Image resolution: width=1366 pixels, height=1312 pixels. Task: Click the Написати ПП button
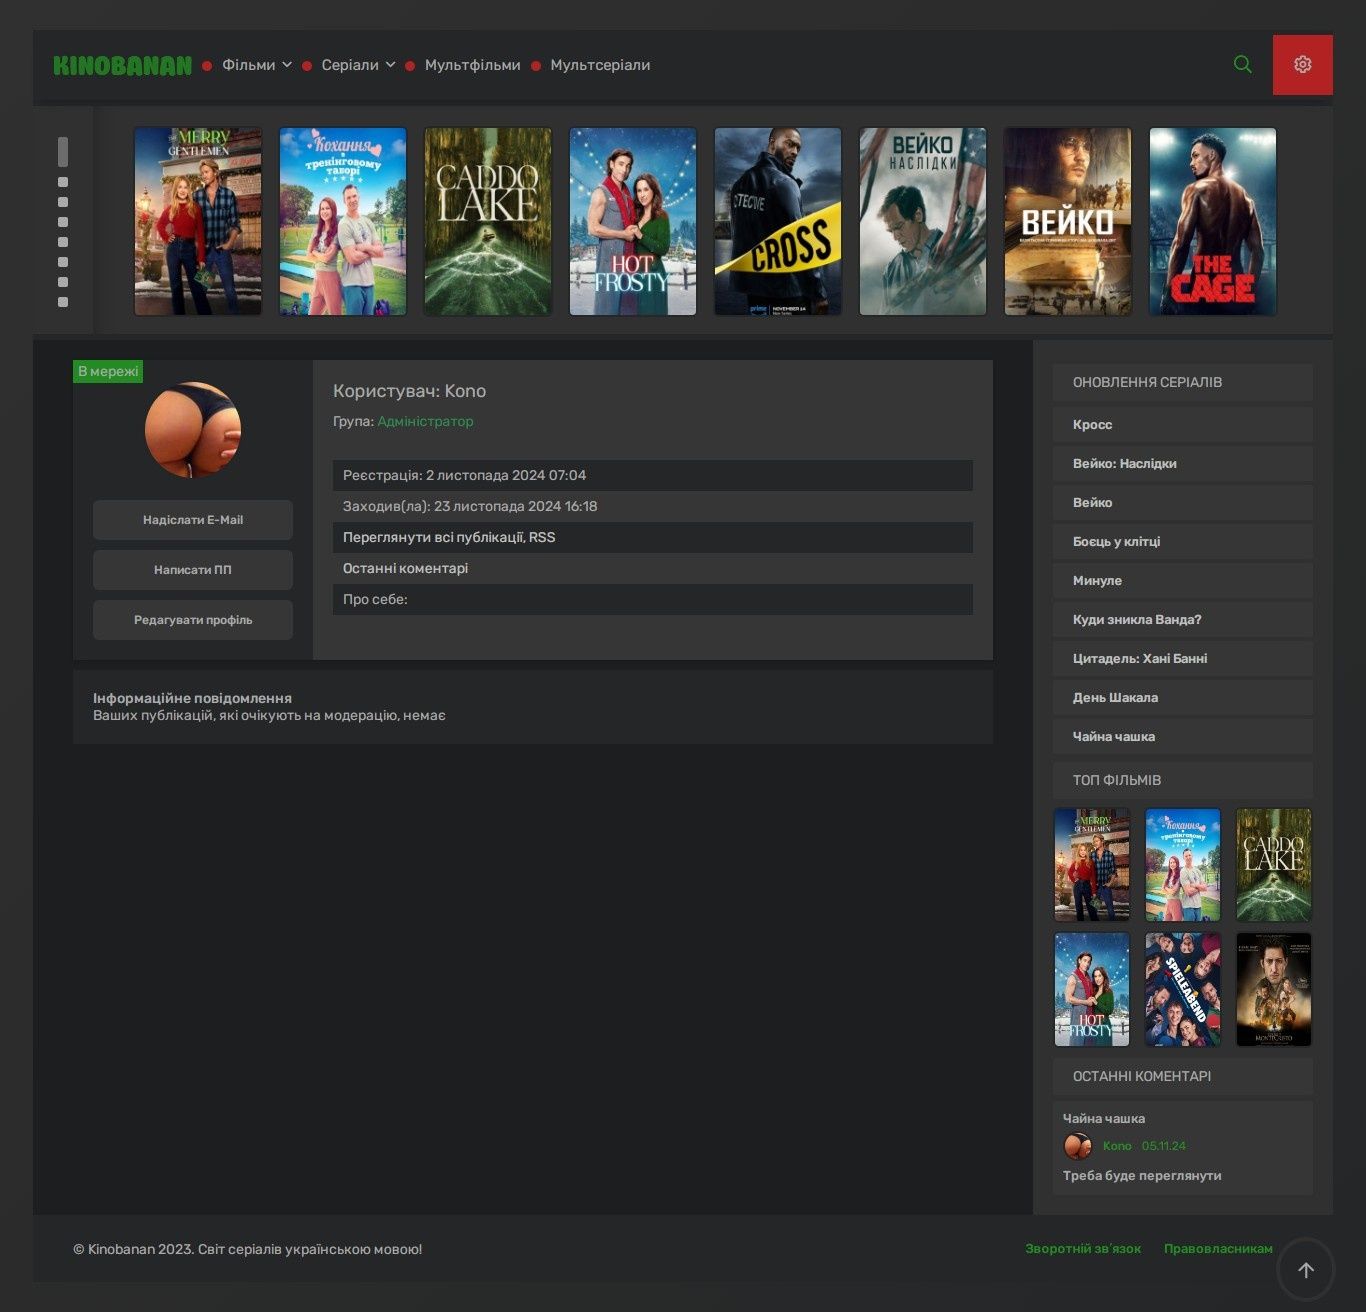(193, 570)
